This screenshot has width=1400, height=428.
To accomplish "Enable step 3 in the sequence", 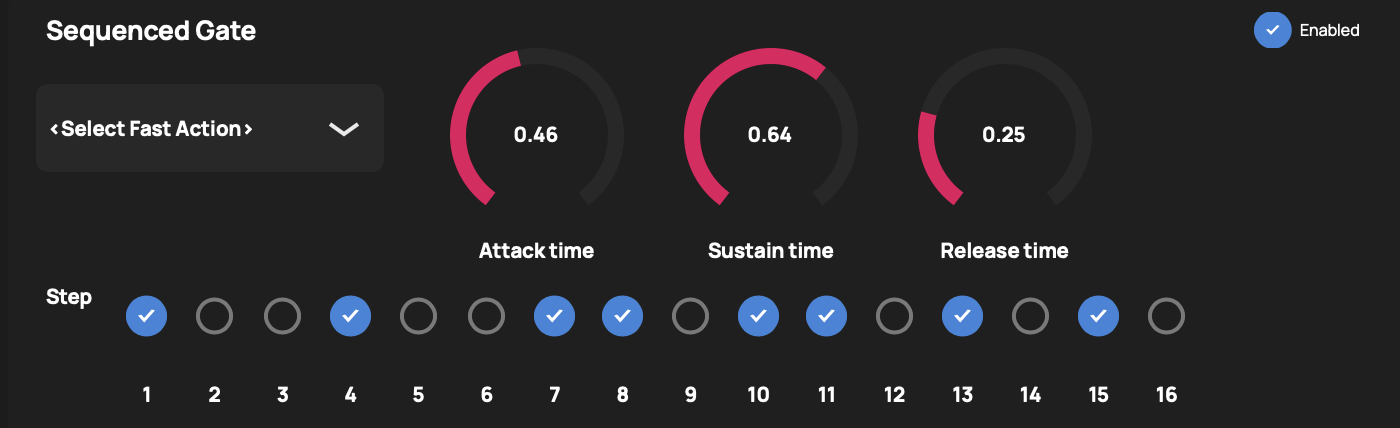I will click(282, 317).
